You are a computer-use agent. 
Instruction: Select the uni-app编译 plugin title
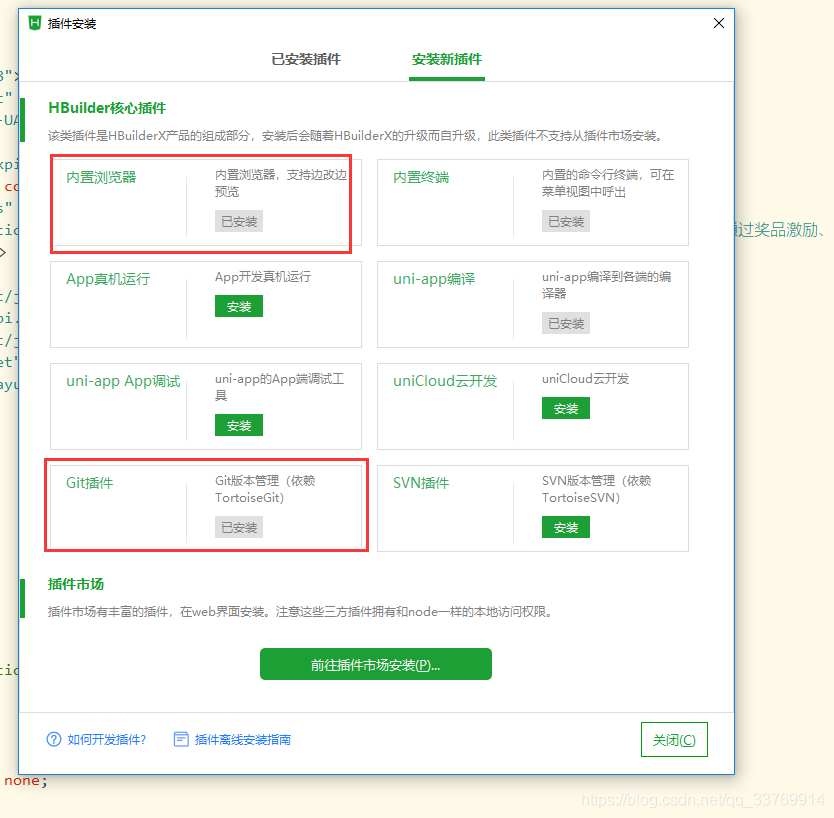coord(434,279)
